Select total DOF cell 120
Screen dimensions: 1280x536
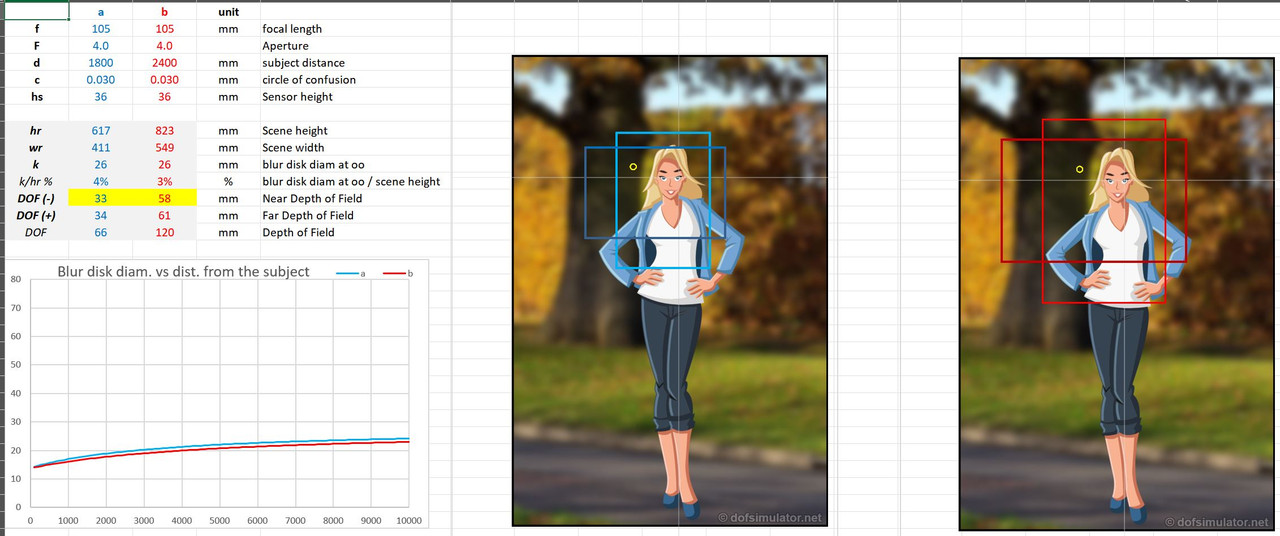[164, 233]
